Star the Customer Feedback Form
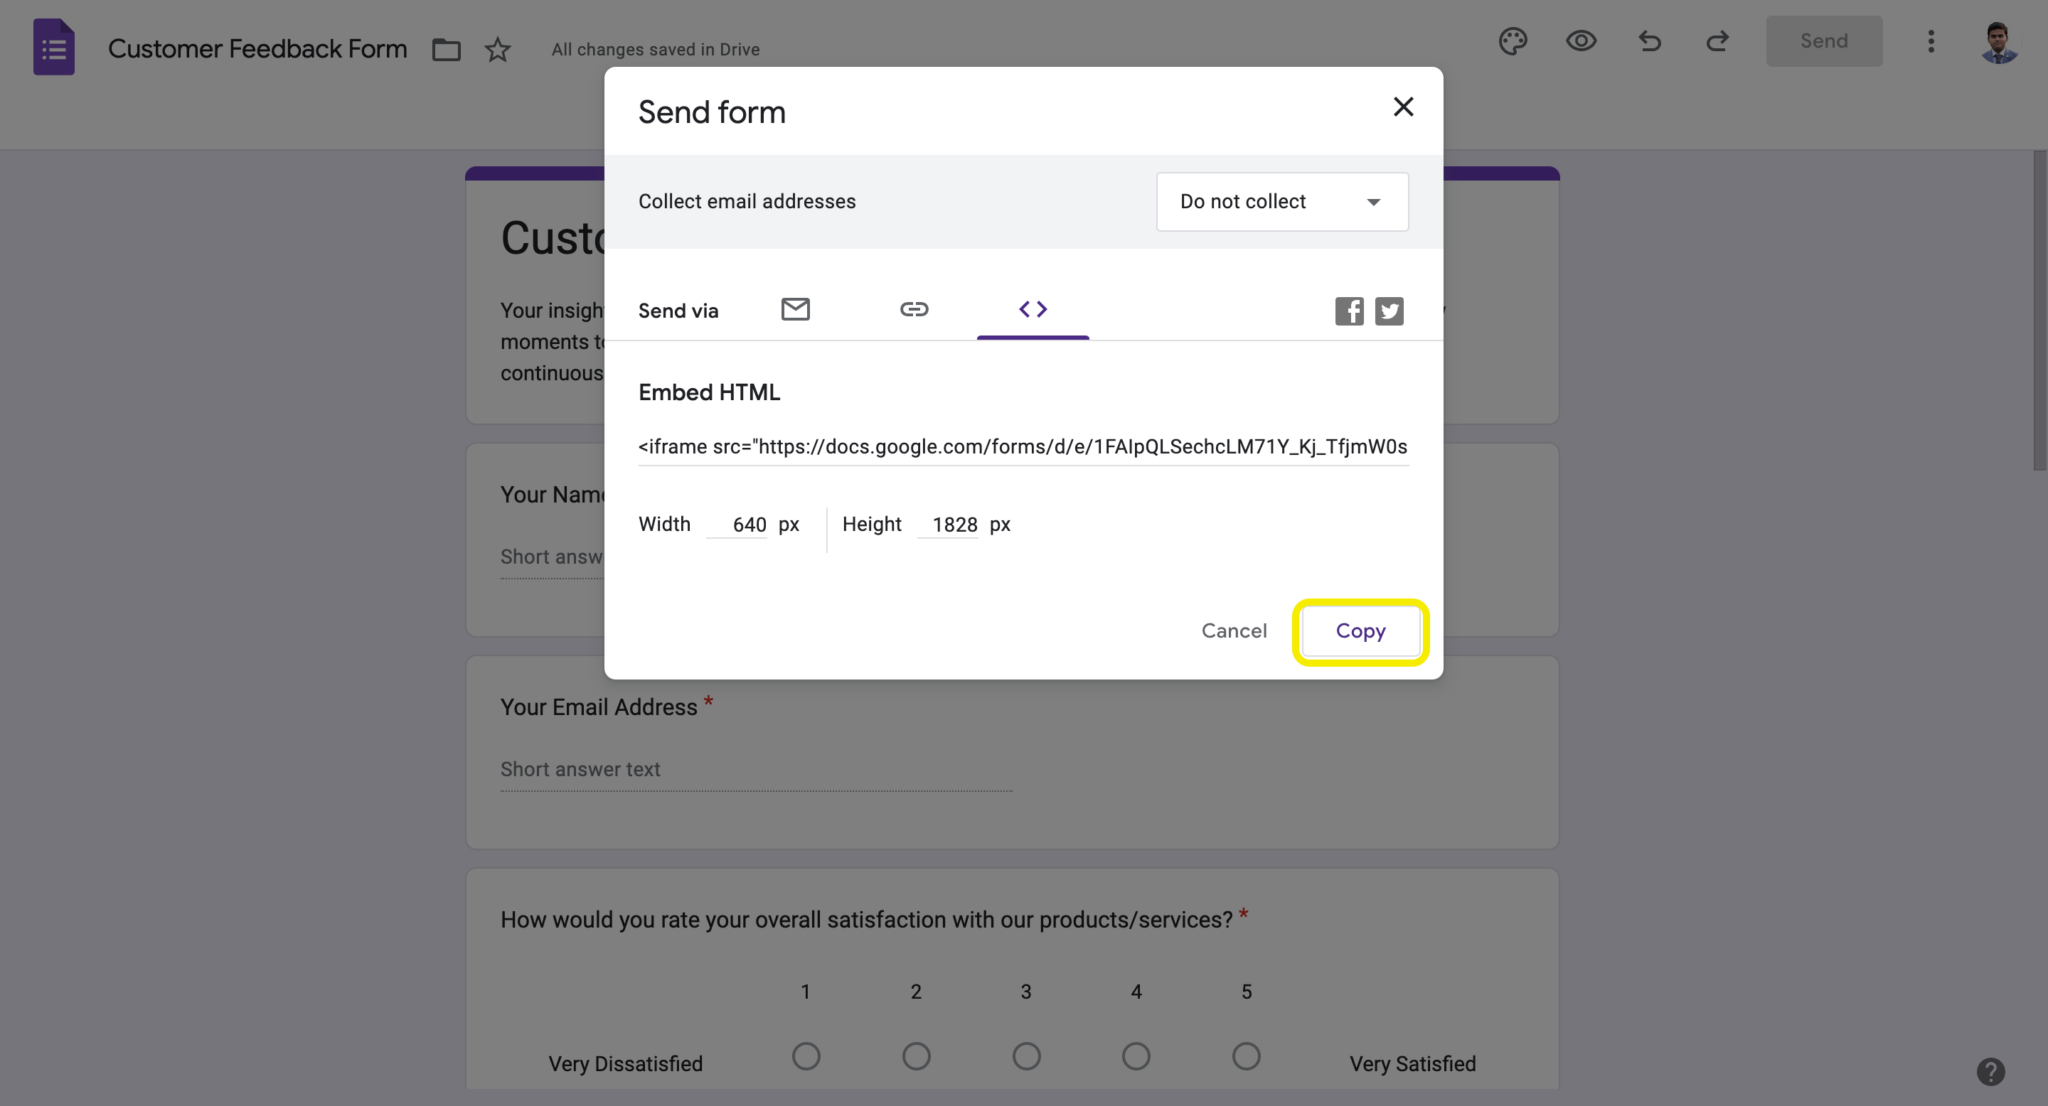The image size is (2048, 1106). (497, 49)
